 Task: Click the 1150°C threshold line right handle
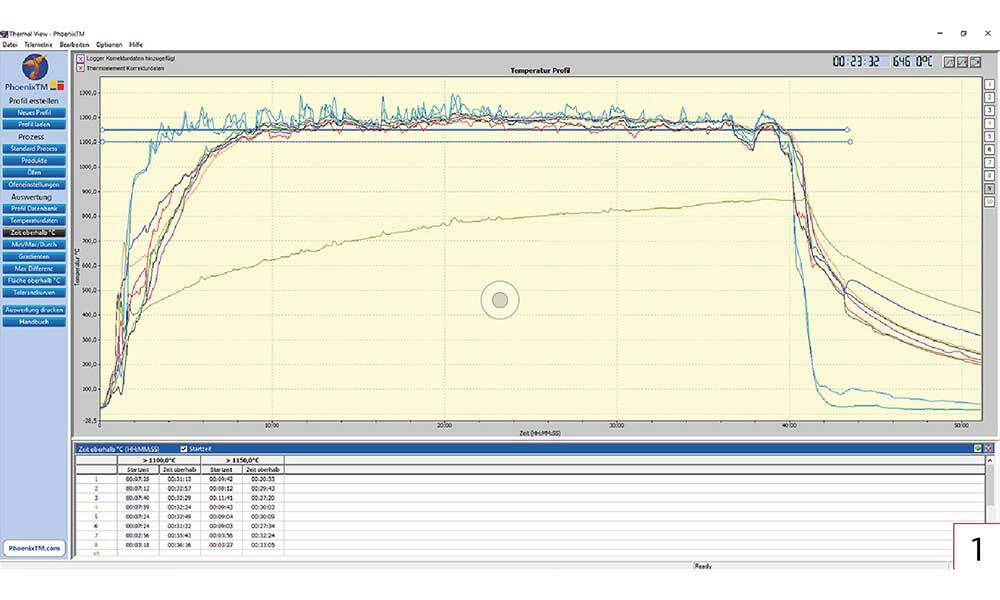click(x=848, y=130)
